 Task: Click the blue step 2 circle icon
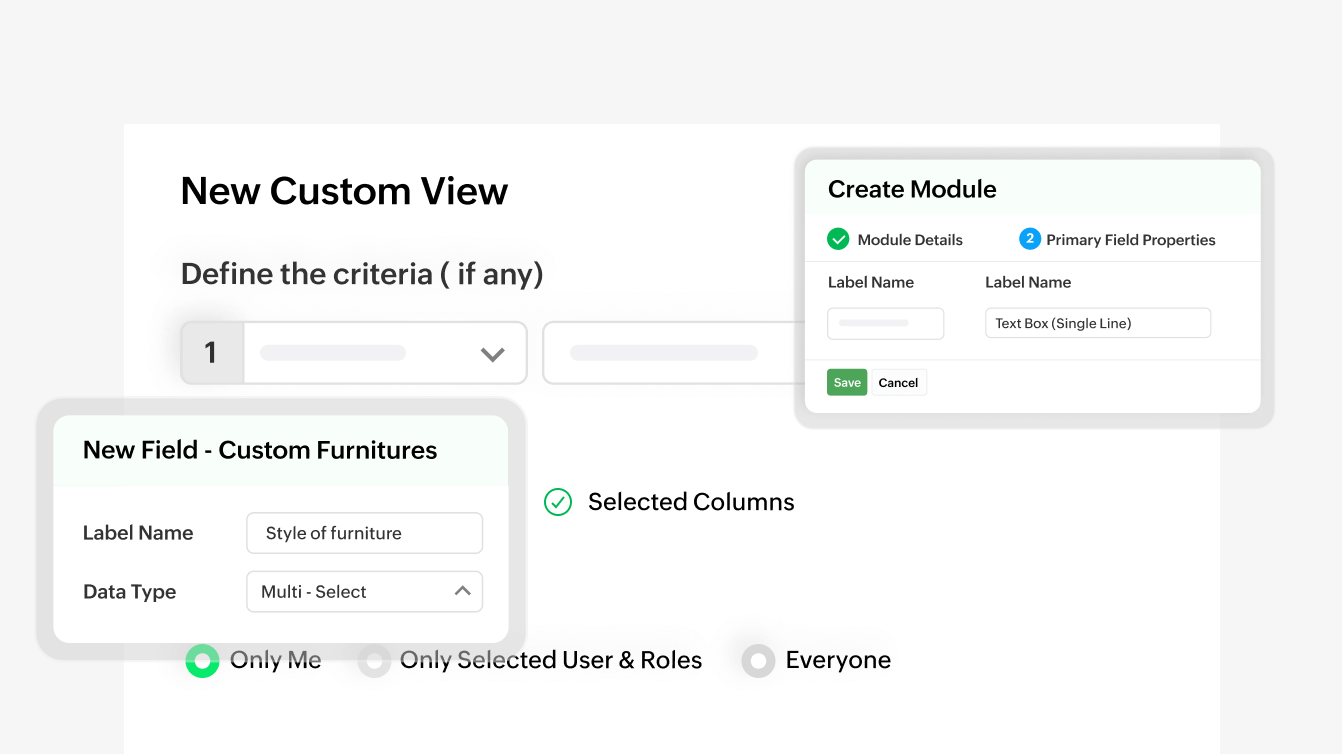(x=1030, y=239)
